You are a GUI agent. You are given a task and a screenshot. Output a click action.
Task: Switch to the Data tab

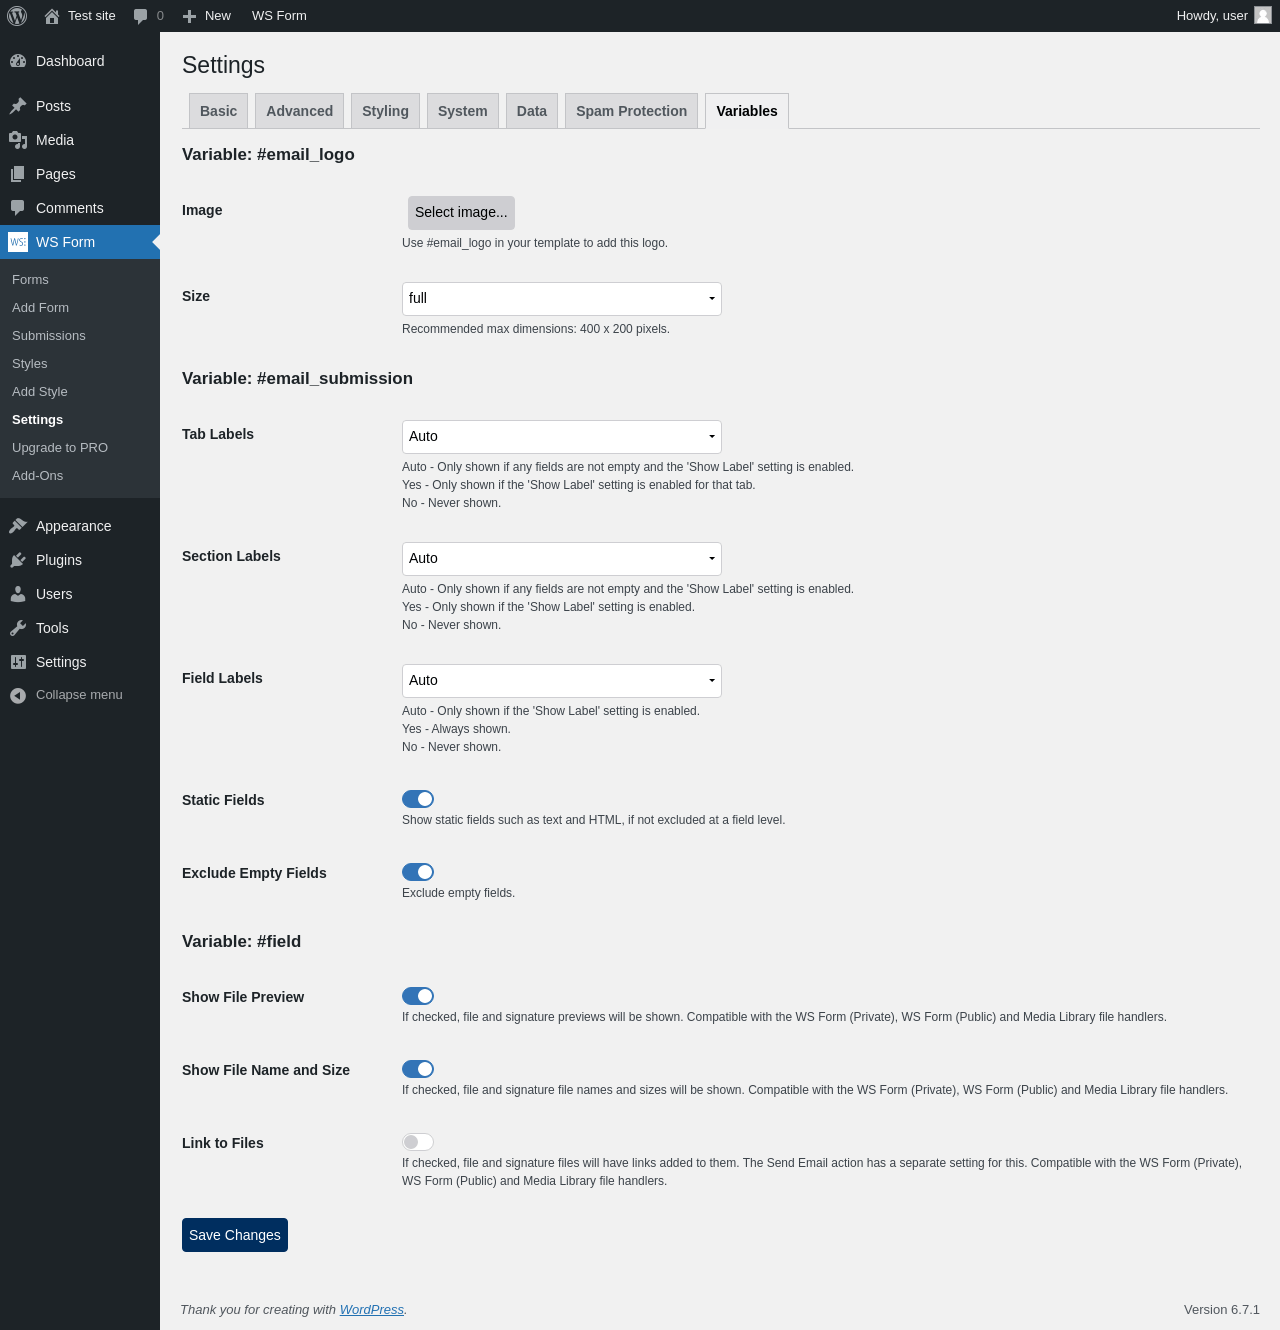(x=532, y=111)
